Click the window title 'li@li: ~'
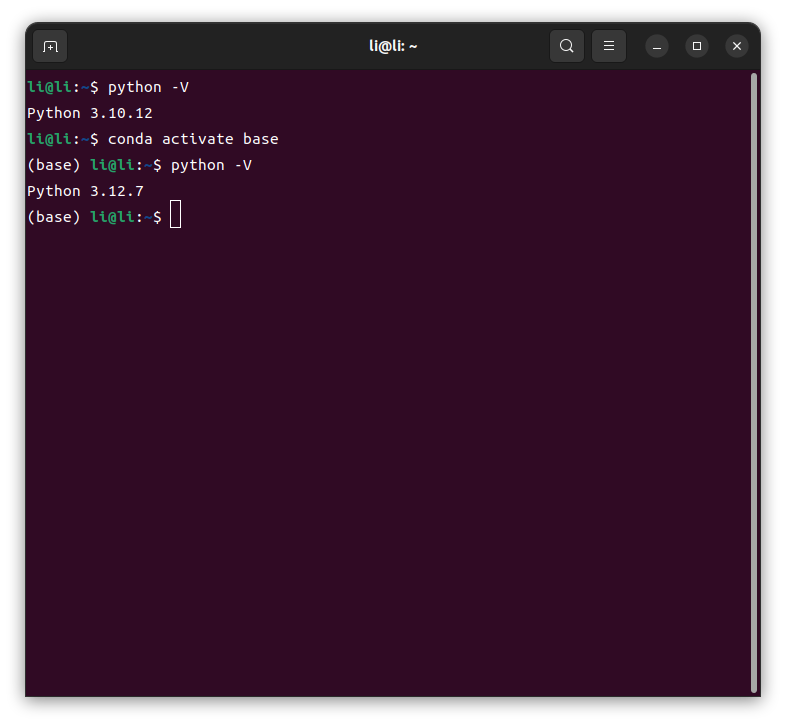 coord(393,46)
